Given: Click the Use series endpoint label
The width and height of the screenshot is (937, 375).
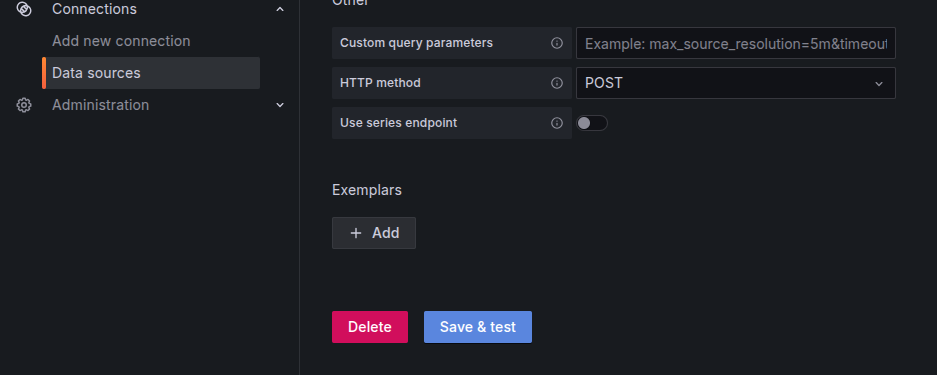Looking at the screenshot, I should pos(399,123).
